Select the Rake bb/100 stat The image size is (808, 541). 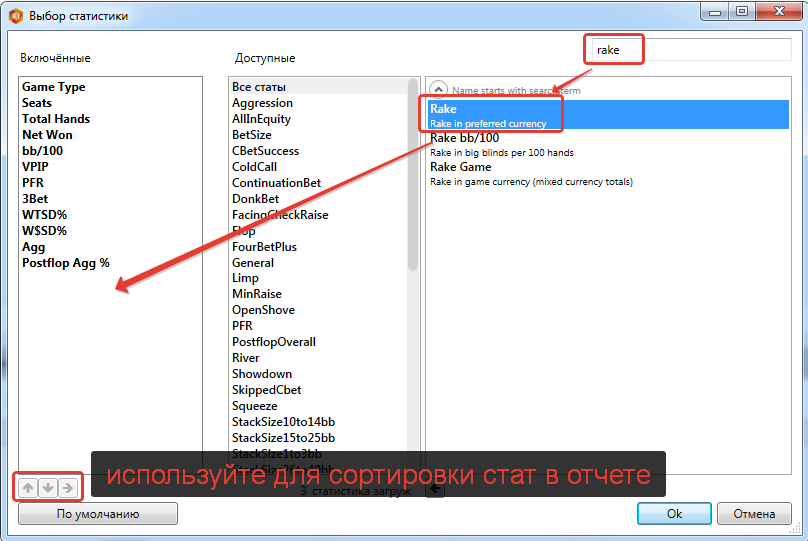(x=464, y=138)
